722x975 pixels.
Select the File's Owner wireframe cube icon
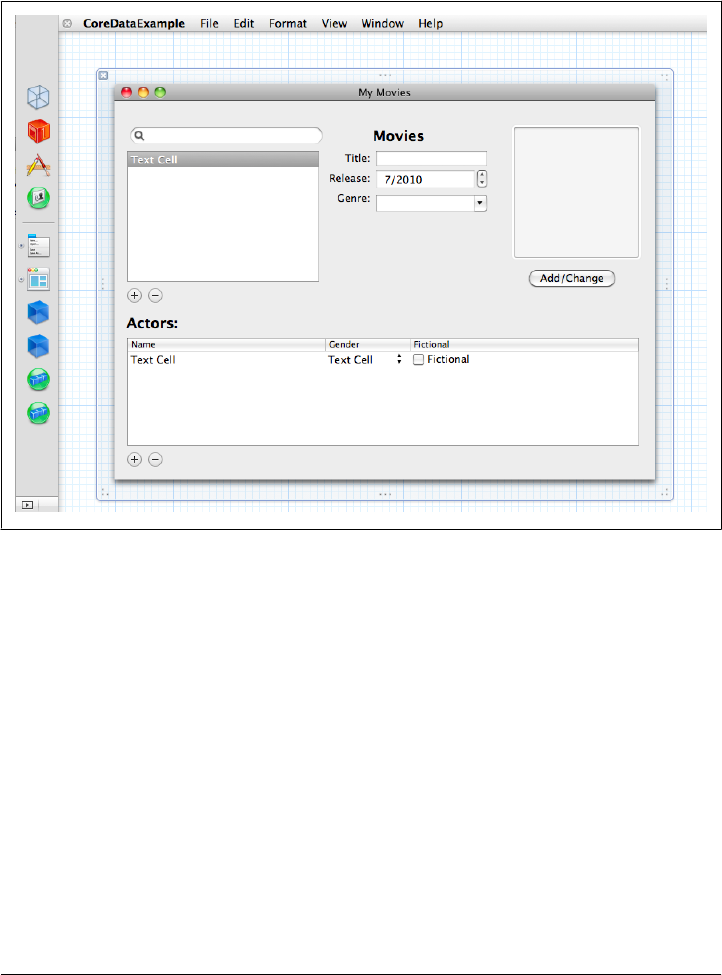[38, 97]
